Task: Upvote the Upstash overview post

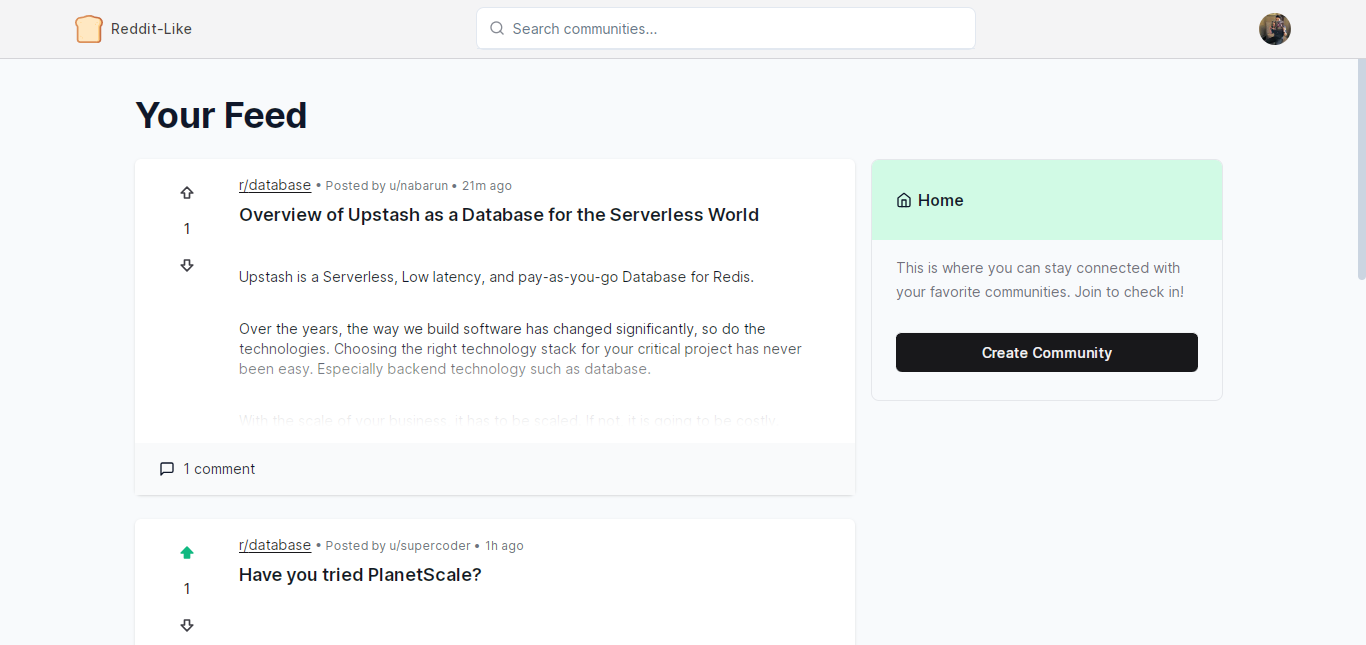Action: click(x=187, y=193)
